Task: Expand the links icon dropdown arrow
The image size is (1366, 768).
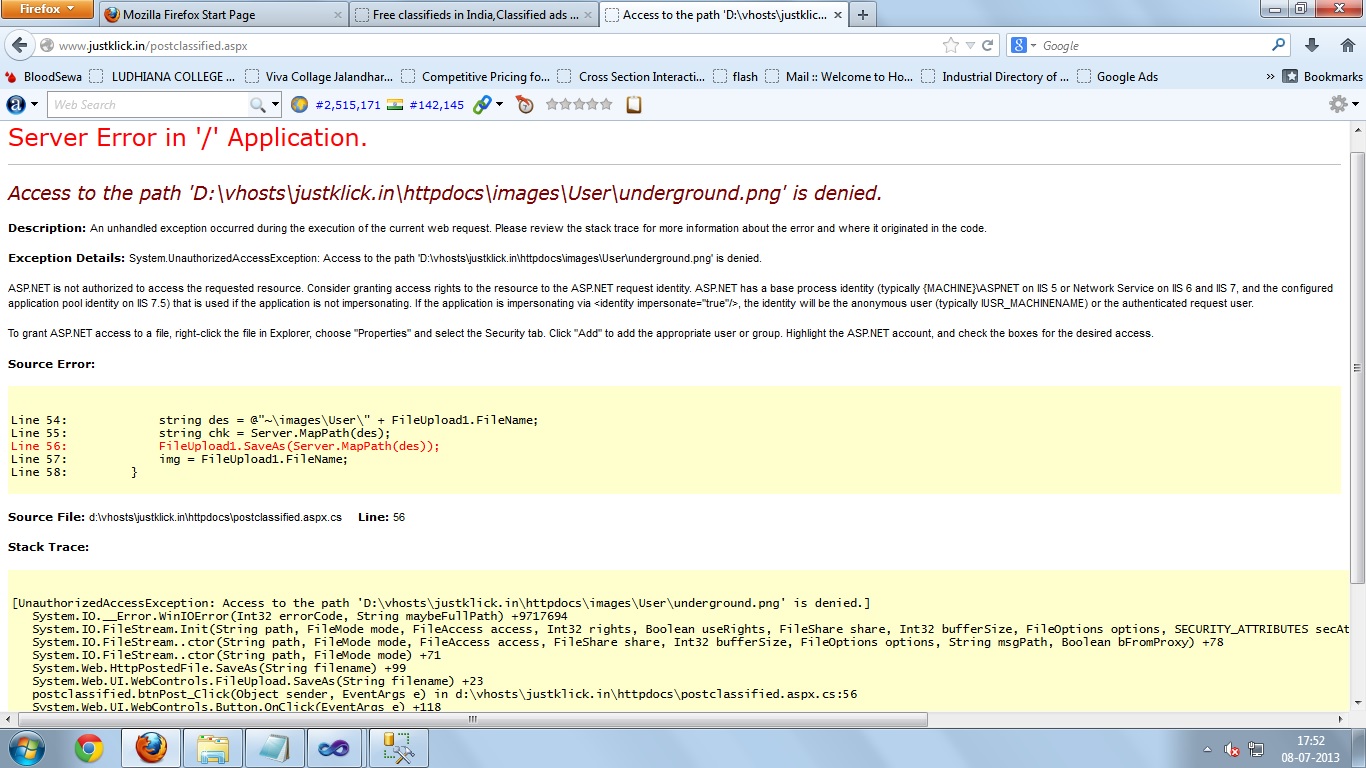Action: click(499, 104)
